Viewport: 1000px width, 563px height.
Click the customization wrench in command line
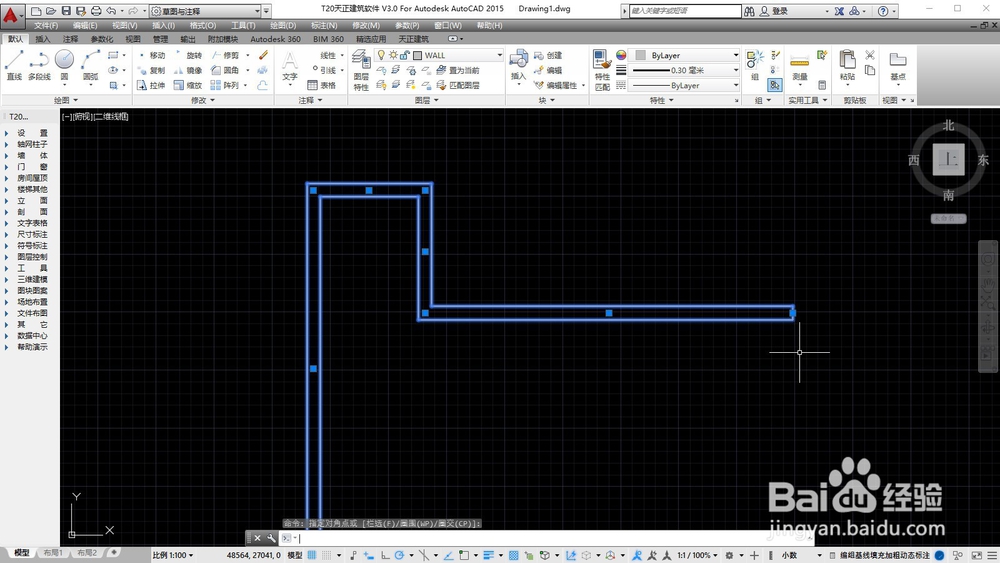click(x=272, y=538)
